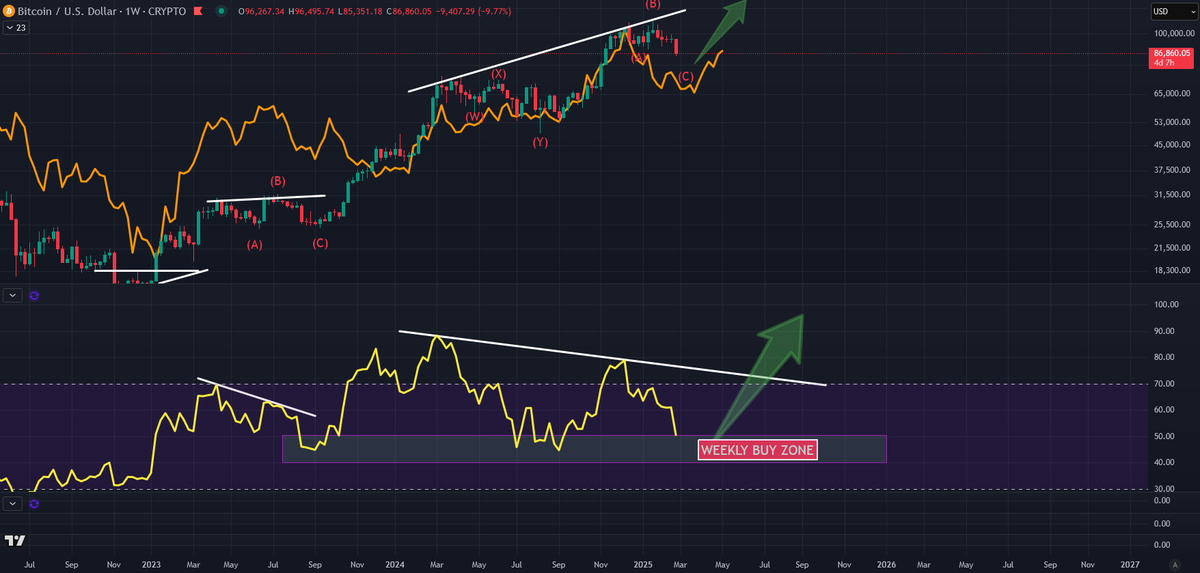
Task: Click the 25,500.00 price axis label
Action: point(1174,224)
